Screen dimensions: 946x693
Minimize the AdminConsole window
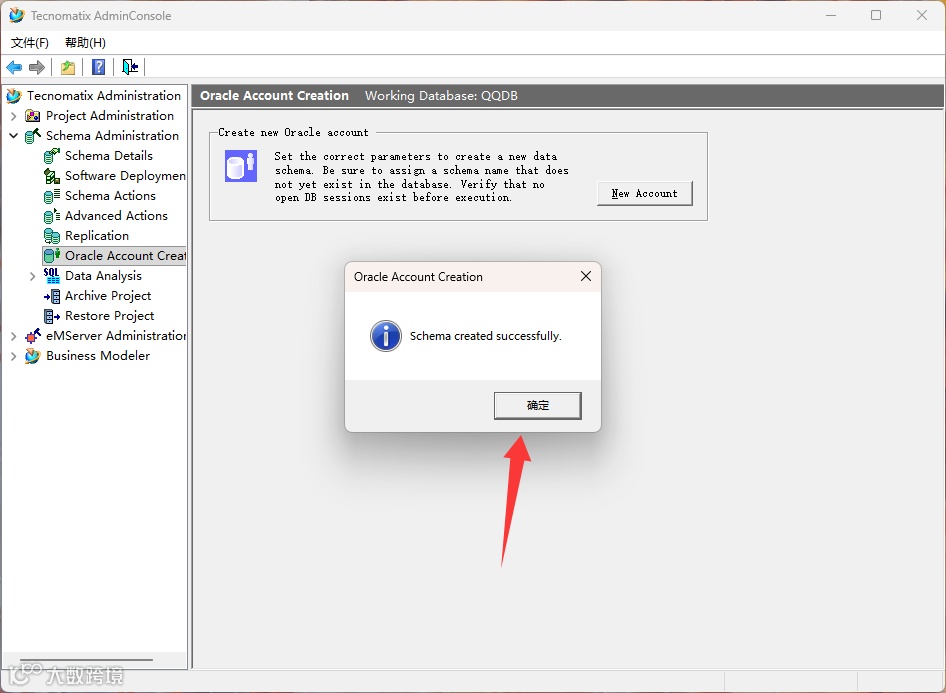(831, 16)
